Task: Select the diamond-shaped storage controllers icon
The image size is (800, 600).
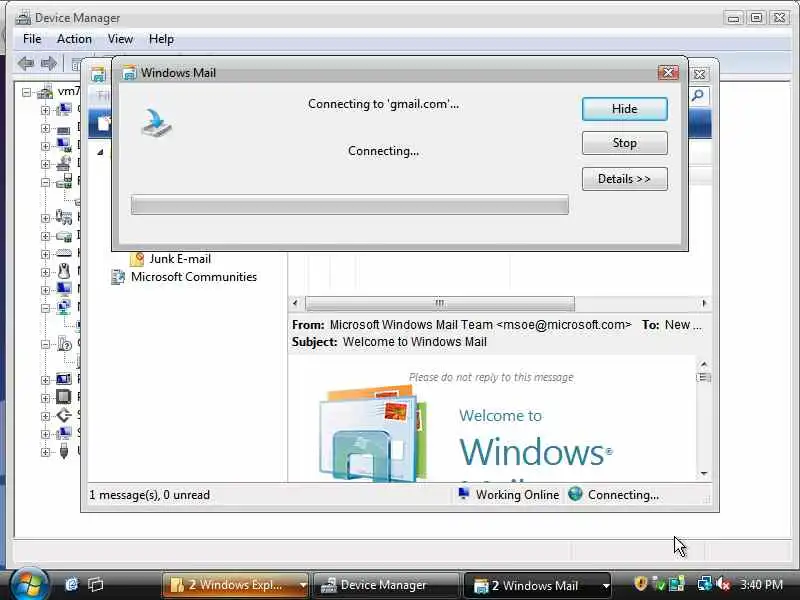Action: click(x=64, y=415)
